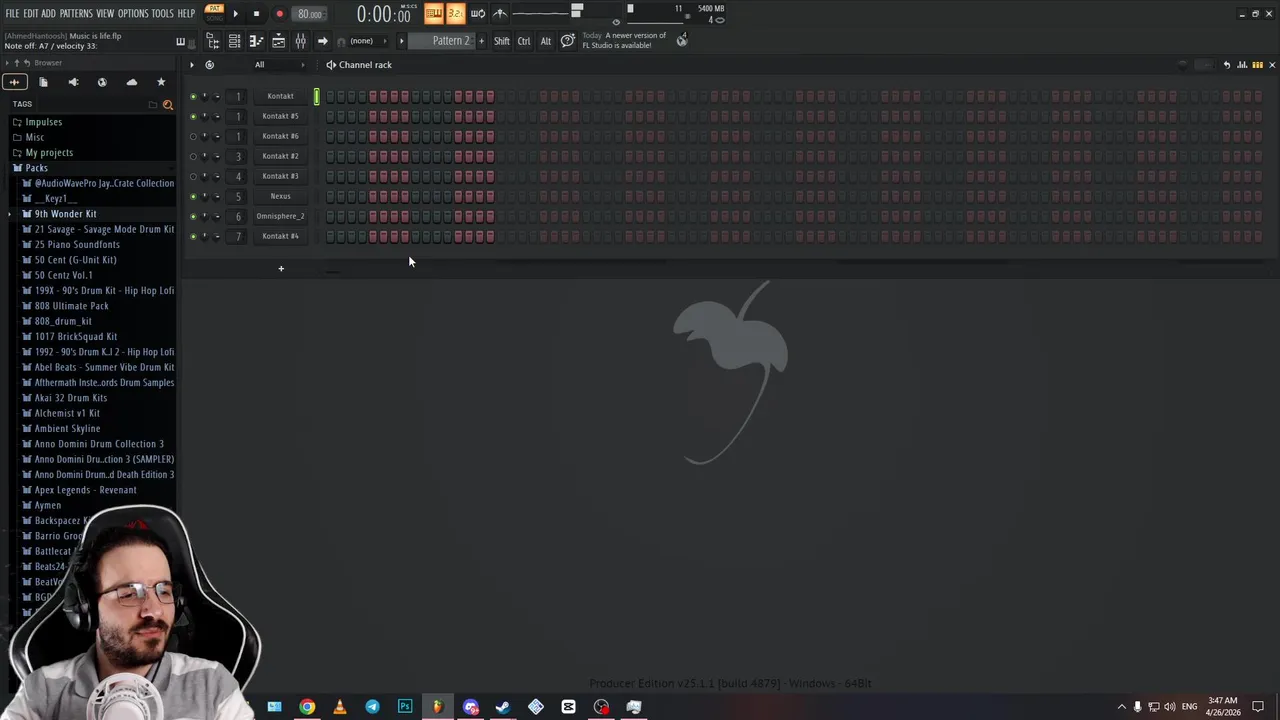
Task: Open Browser sounds speaker icon
Action: 73,82
